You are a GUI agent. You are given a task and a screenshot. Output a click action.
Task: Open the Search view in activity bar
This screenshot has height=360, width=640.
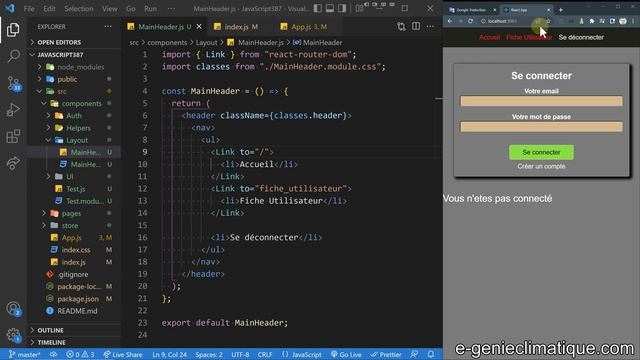pyautogui.click(x=13, y=56)
